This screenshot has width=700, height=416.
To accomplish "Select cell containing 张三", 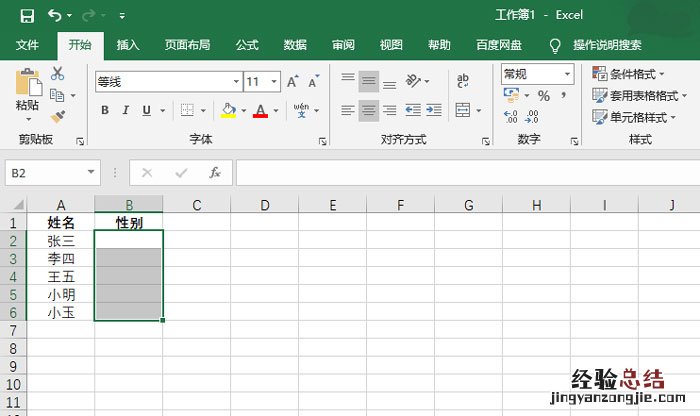I will pyautogui.click(x=61, y=241).
